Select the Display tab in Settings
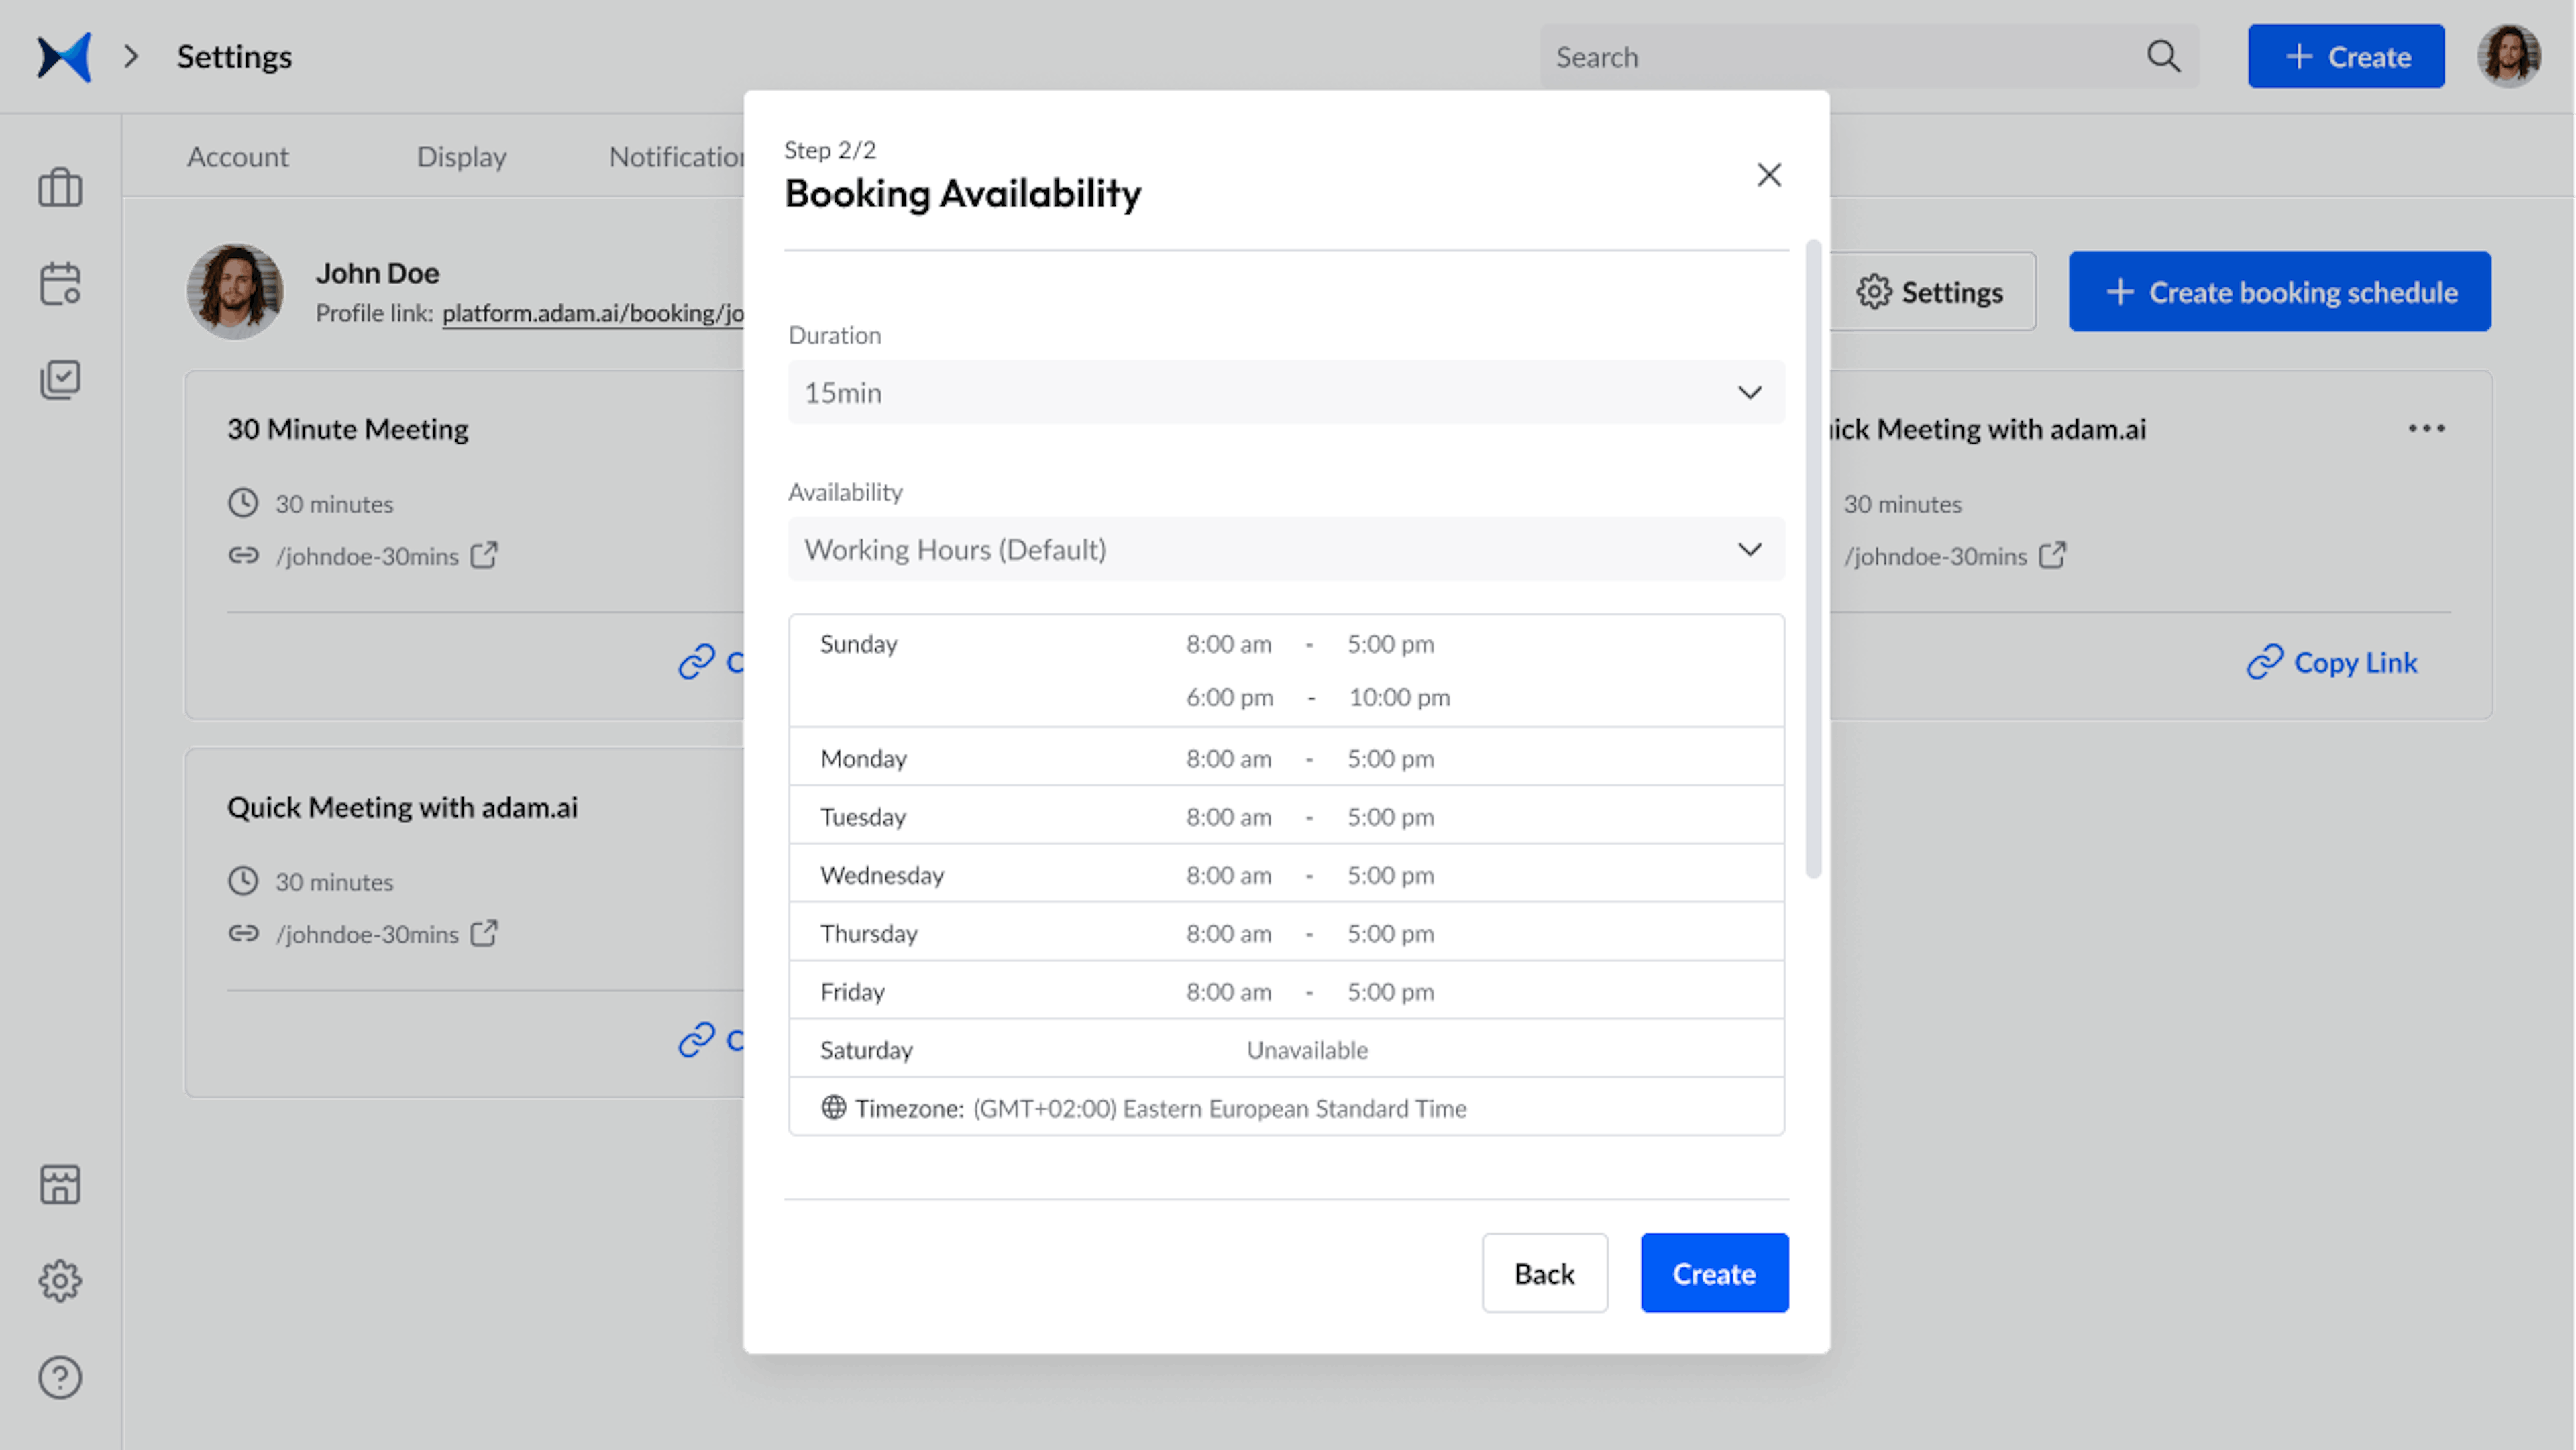Image resolution: width=2576 pixels, height=1450 pixels. coord(460,156)
